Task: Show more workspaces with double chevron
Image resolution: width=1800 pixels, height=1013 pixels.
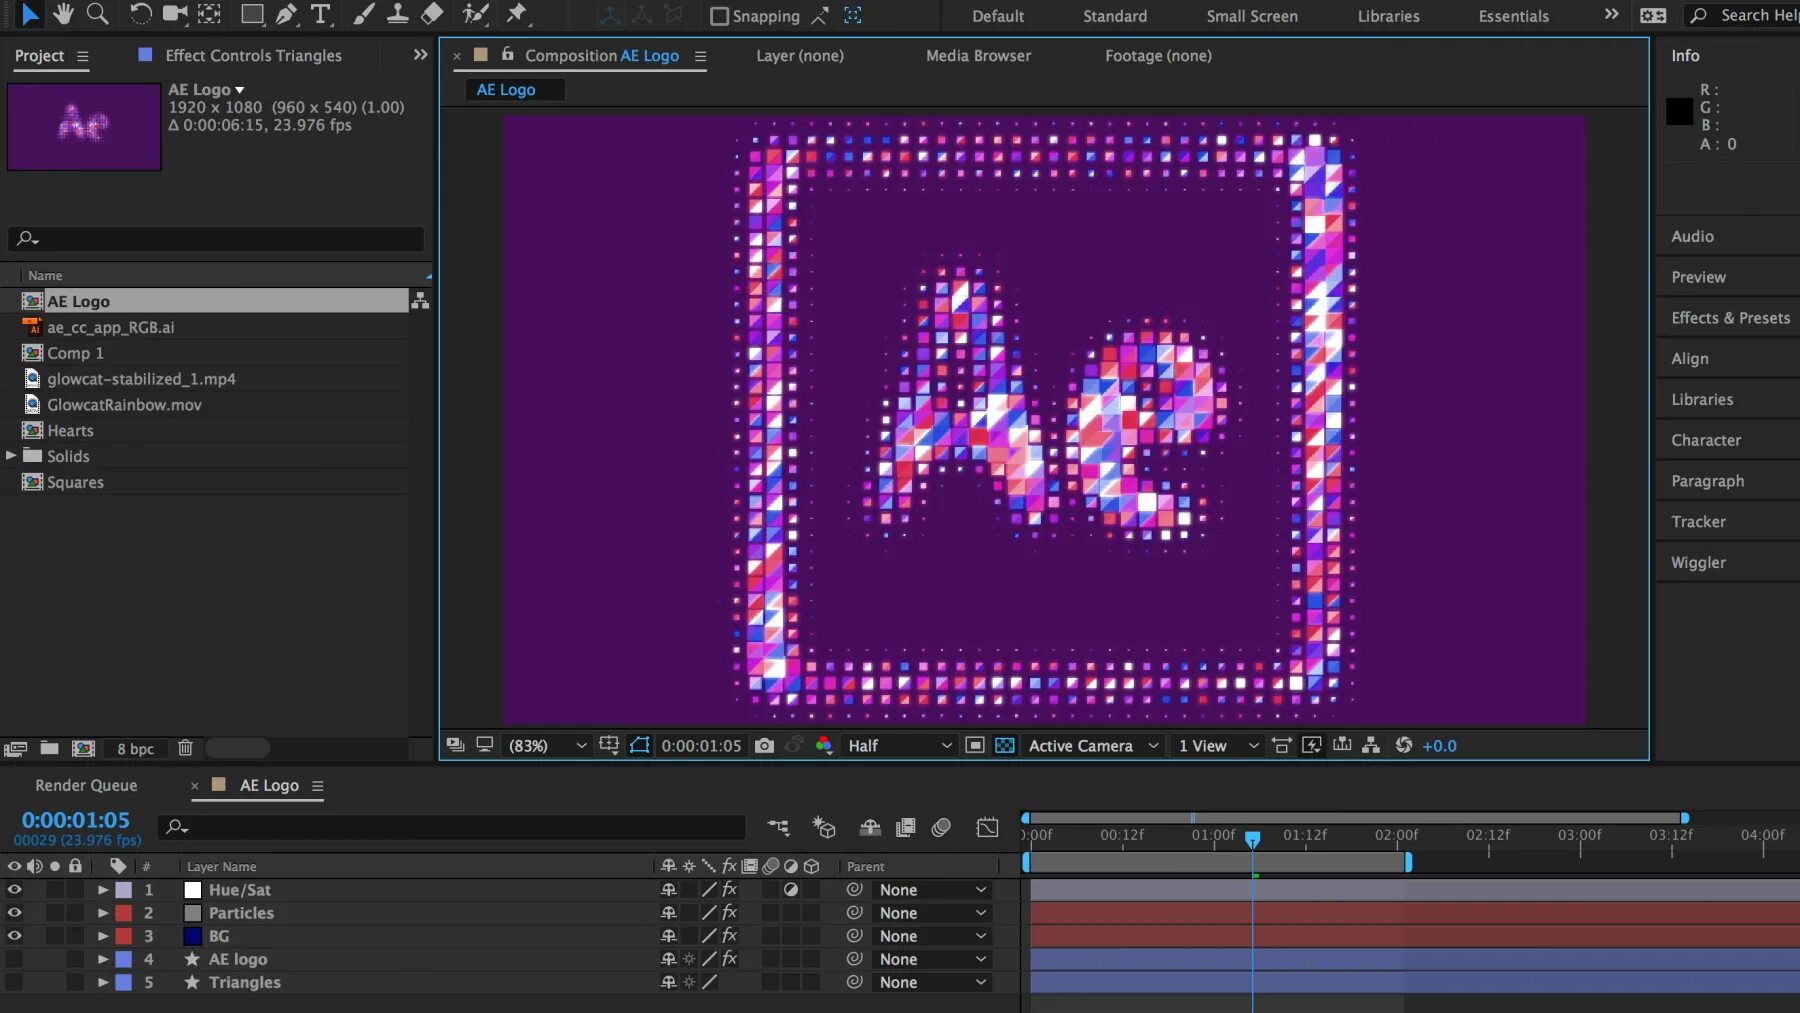Action: pyautogui.click(x=1611, y=14)
